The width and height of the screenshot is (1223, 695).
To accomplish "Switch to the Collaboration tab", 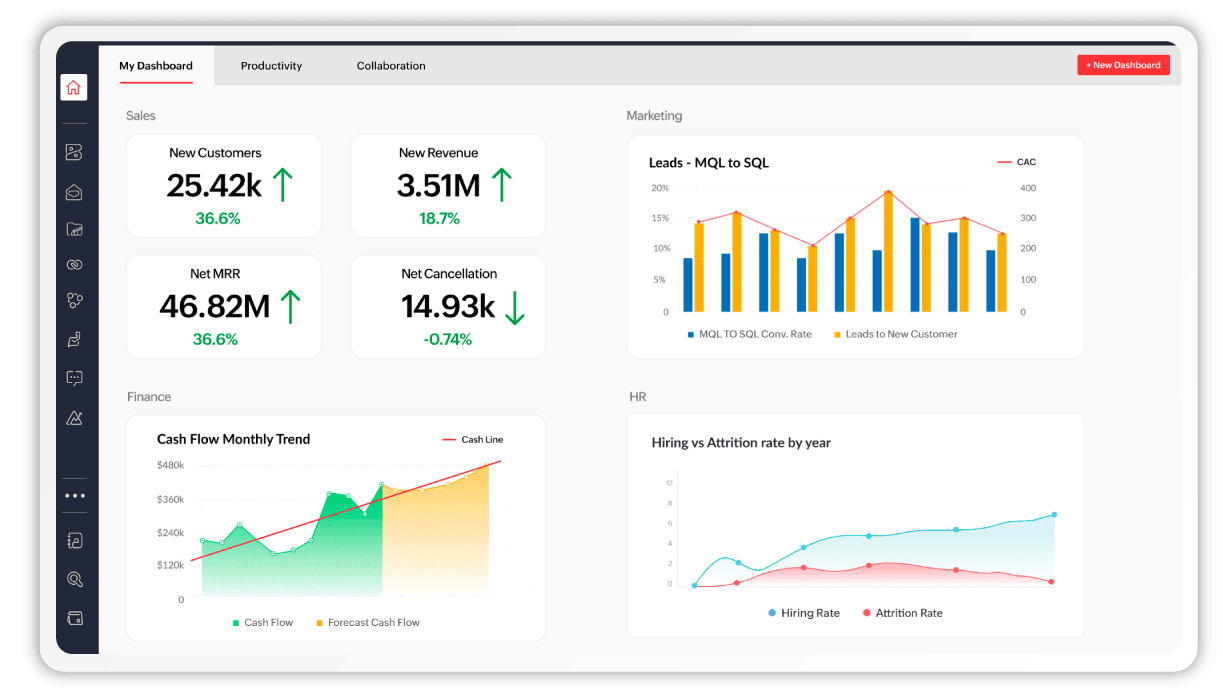I will 391,66.
